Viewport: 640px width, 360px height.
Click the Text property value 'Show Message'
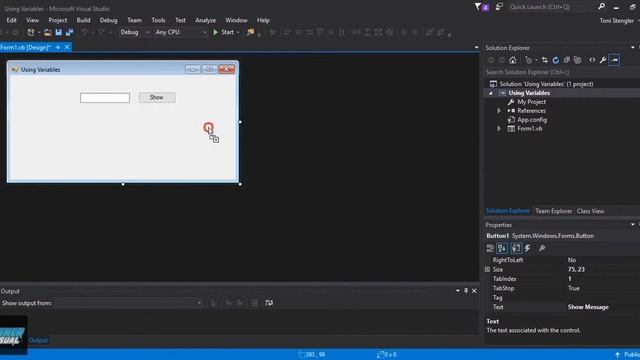[588, 307]
